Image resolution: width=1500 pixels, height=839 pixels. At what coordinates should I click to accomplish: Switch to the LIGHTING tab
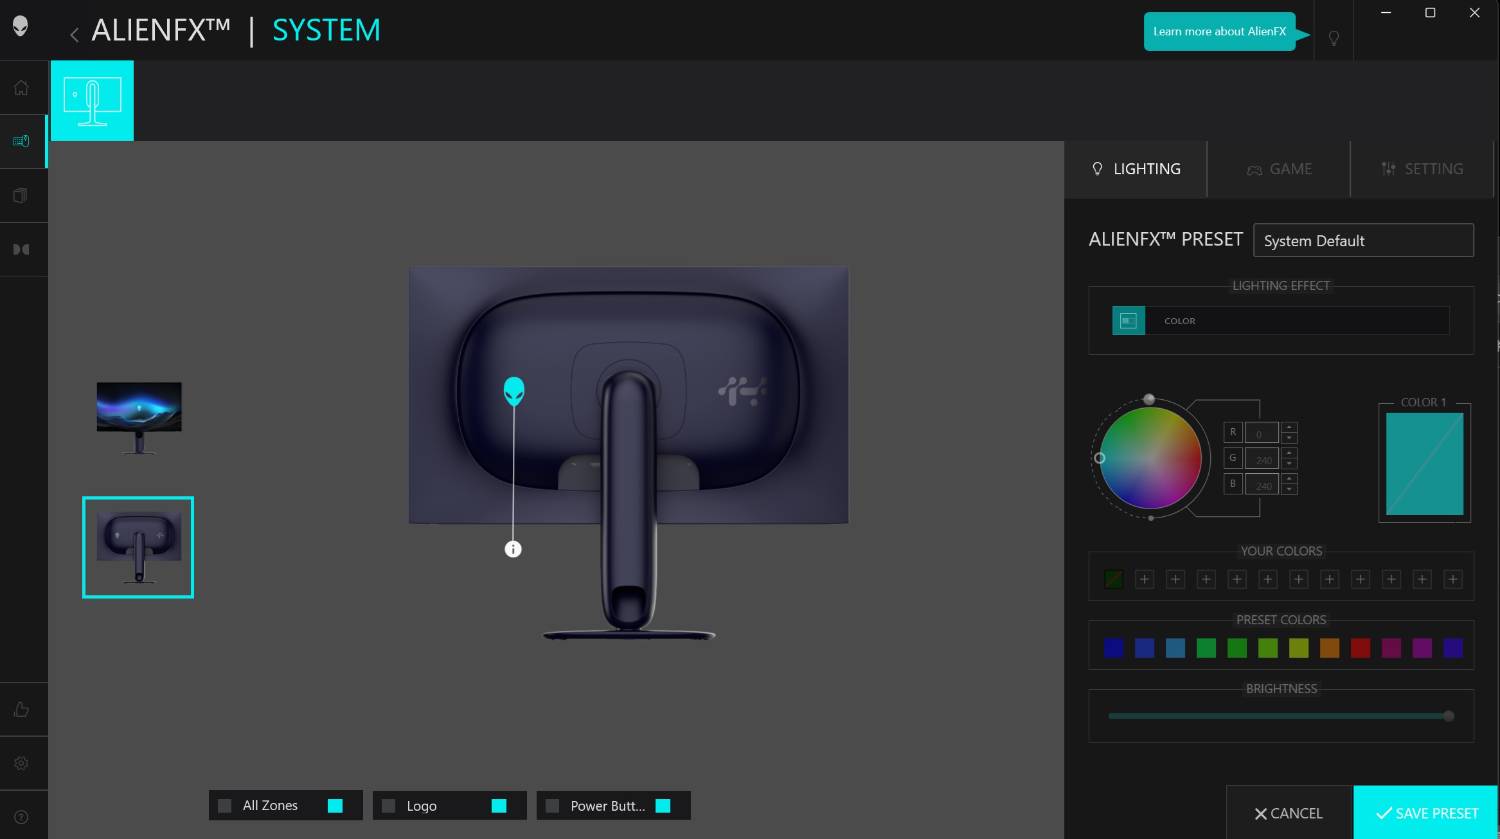[x=1136, y=169]
